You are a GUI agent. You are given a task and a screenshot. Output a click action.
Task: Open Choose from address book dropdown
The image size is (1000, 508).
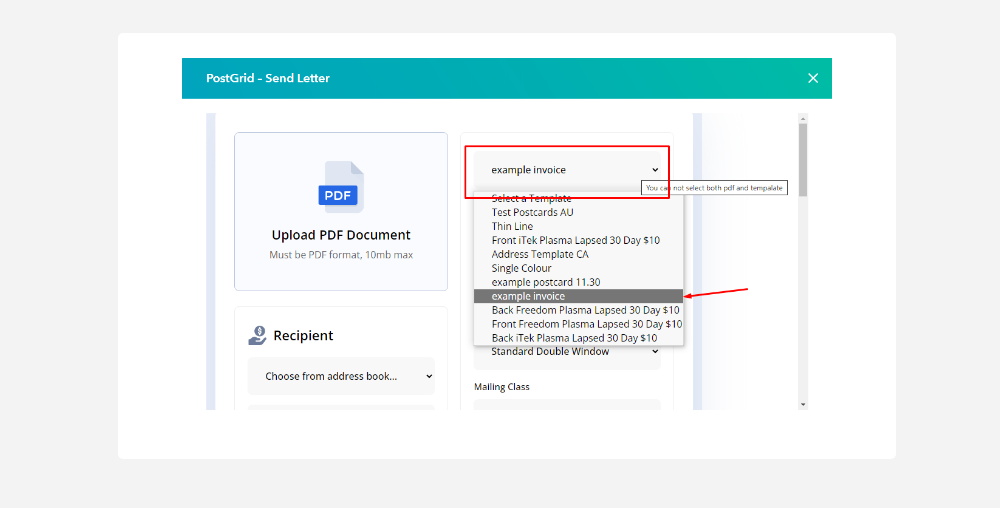coord(341,376)
